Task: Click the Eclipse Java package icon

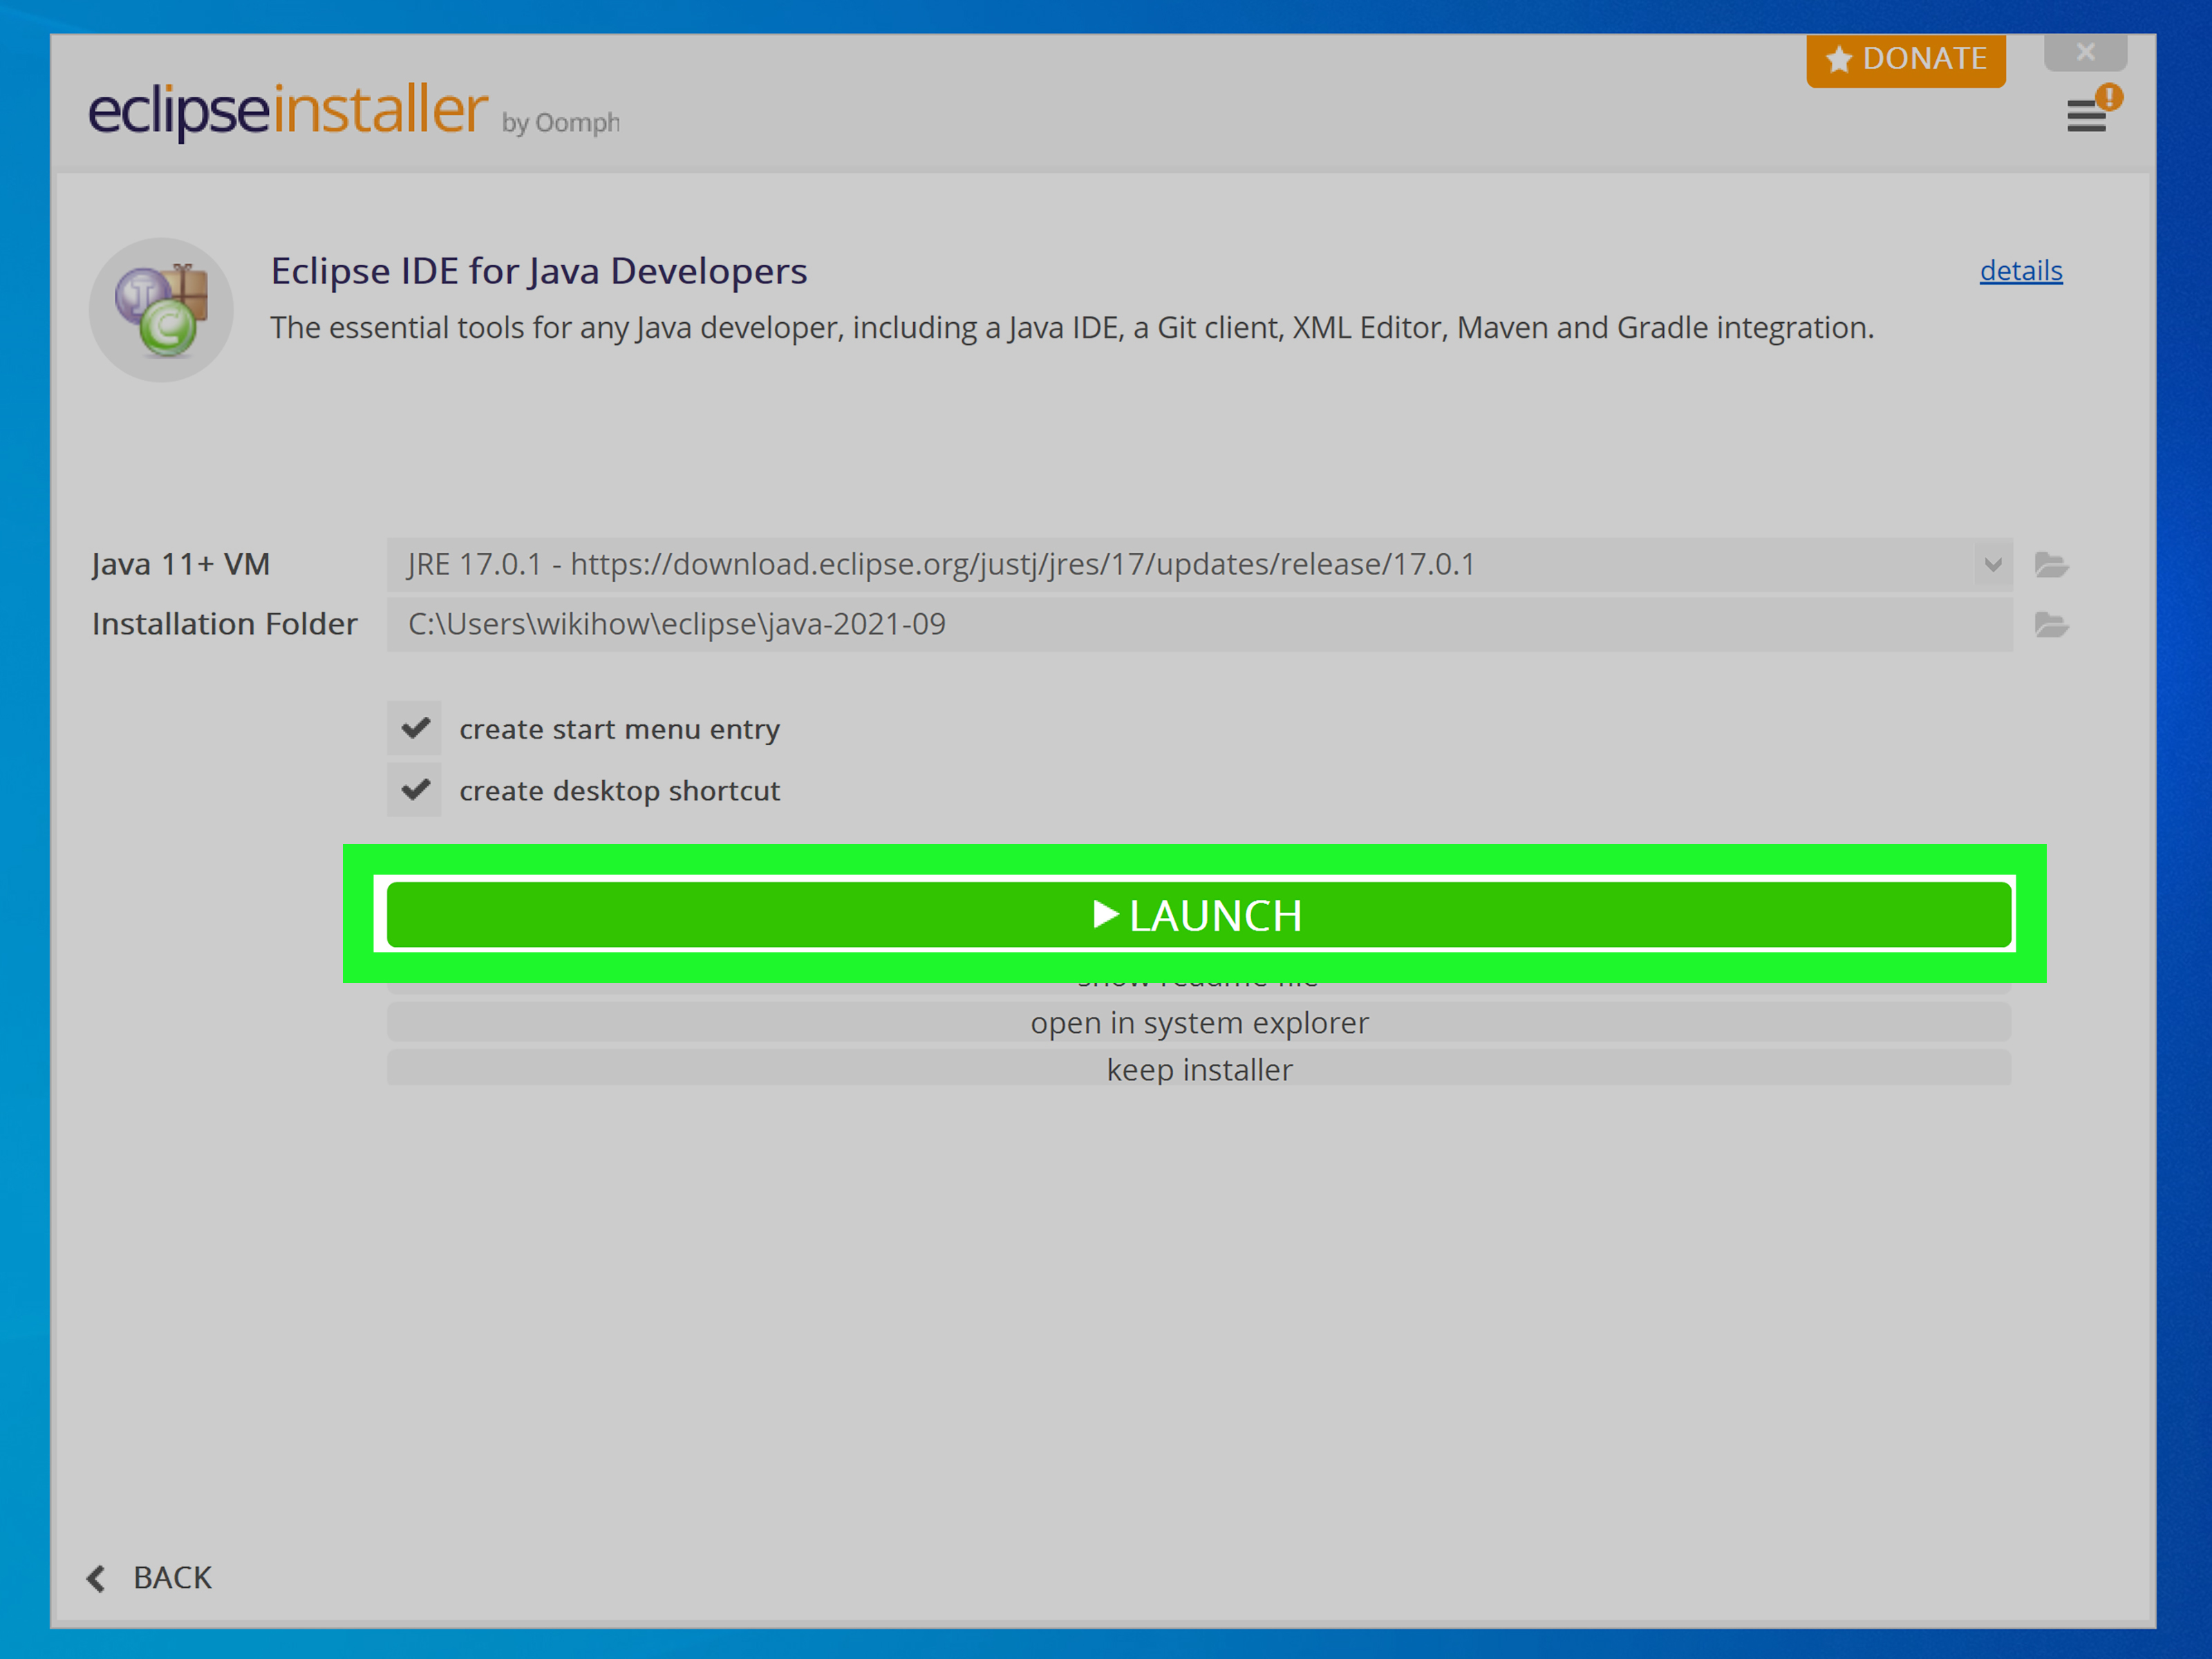Action: click(x=161, y=310)
